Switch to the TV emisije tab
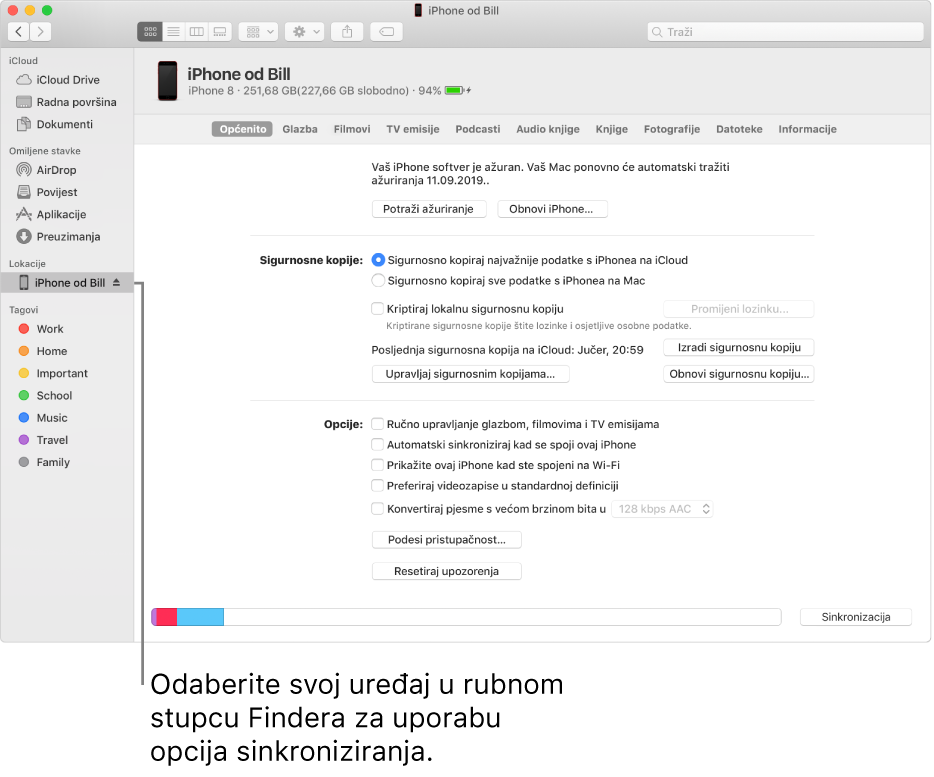934x777 pixels. click(413, 129)
